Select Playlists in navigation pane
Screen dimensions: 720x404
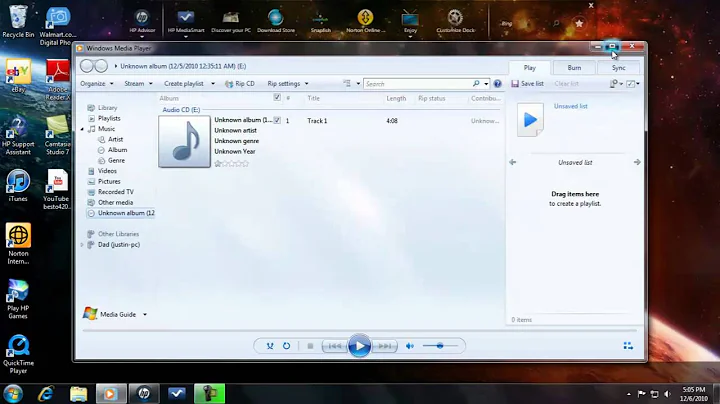[x=109, y=118]
